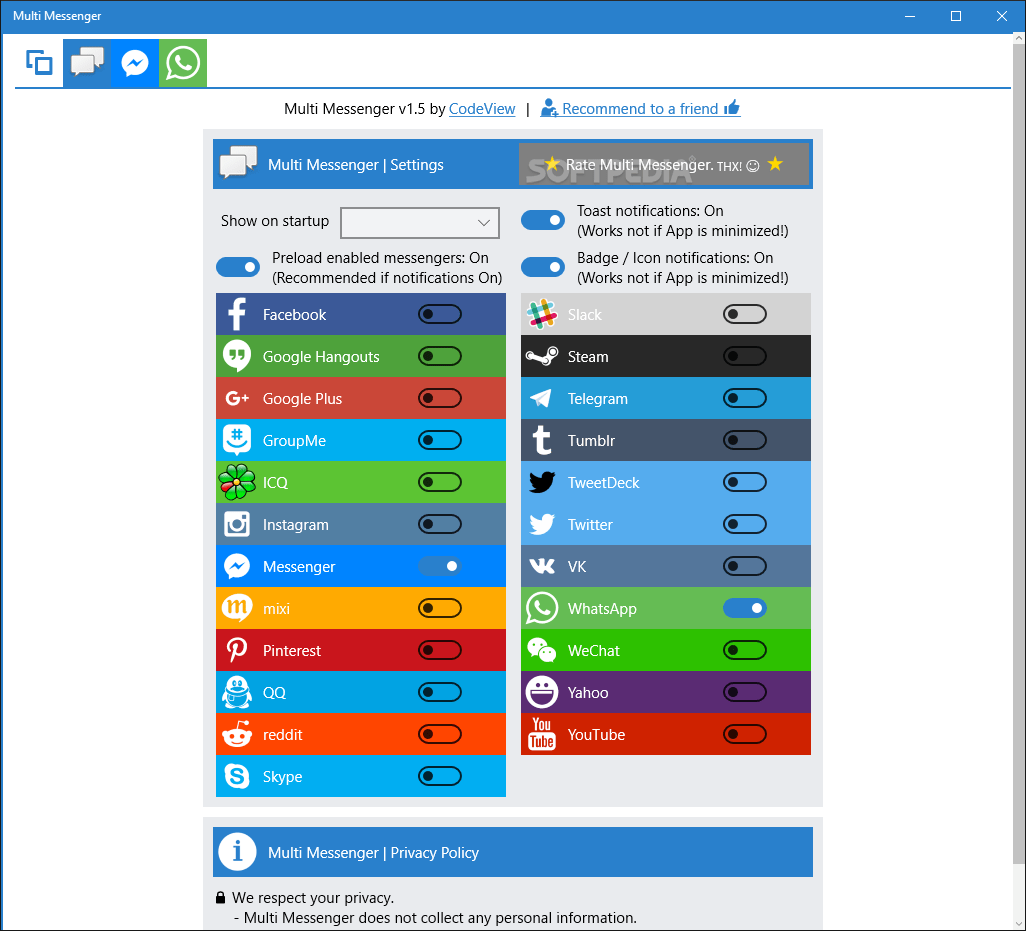This screenshot has height=931, width=1026.
Task: Enable the GroupMe toggle
Action: pyautogui.click(x=440, y=440)
